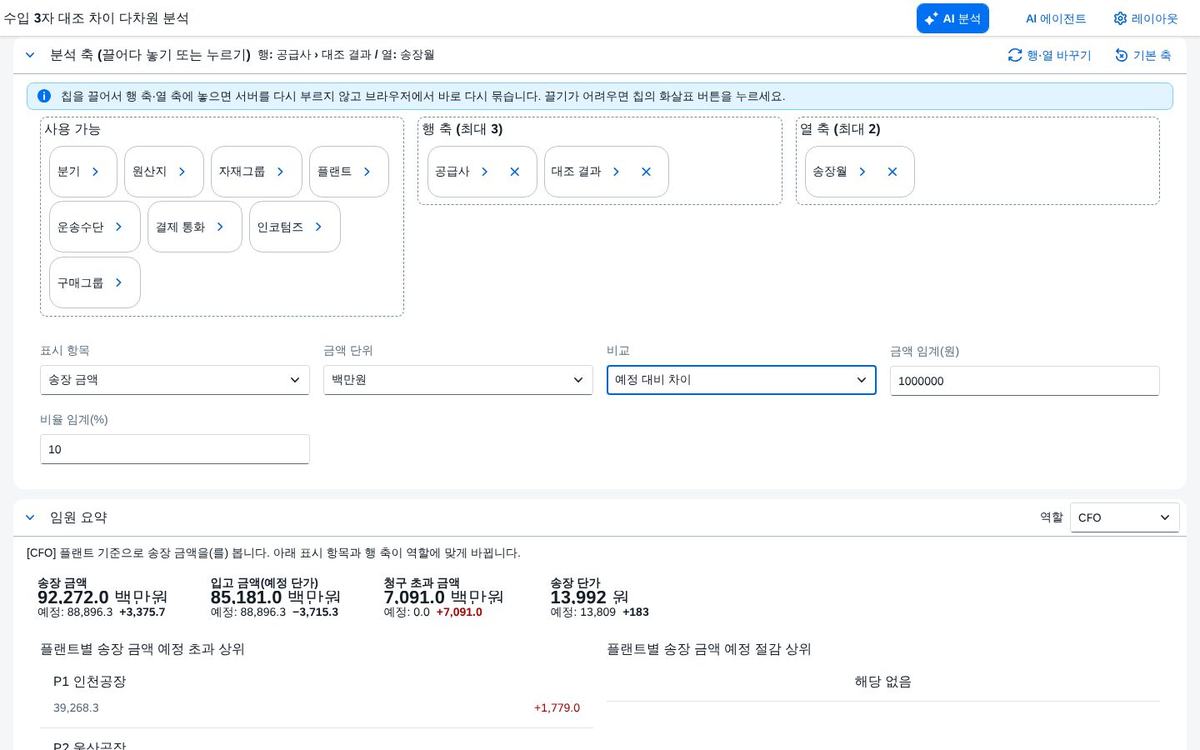Collapse the 분석 축 section chevron
This screenshot has height=750, width=1200.
30,55
